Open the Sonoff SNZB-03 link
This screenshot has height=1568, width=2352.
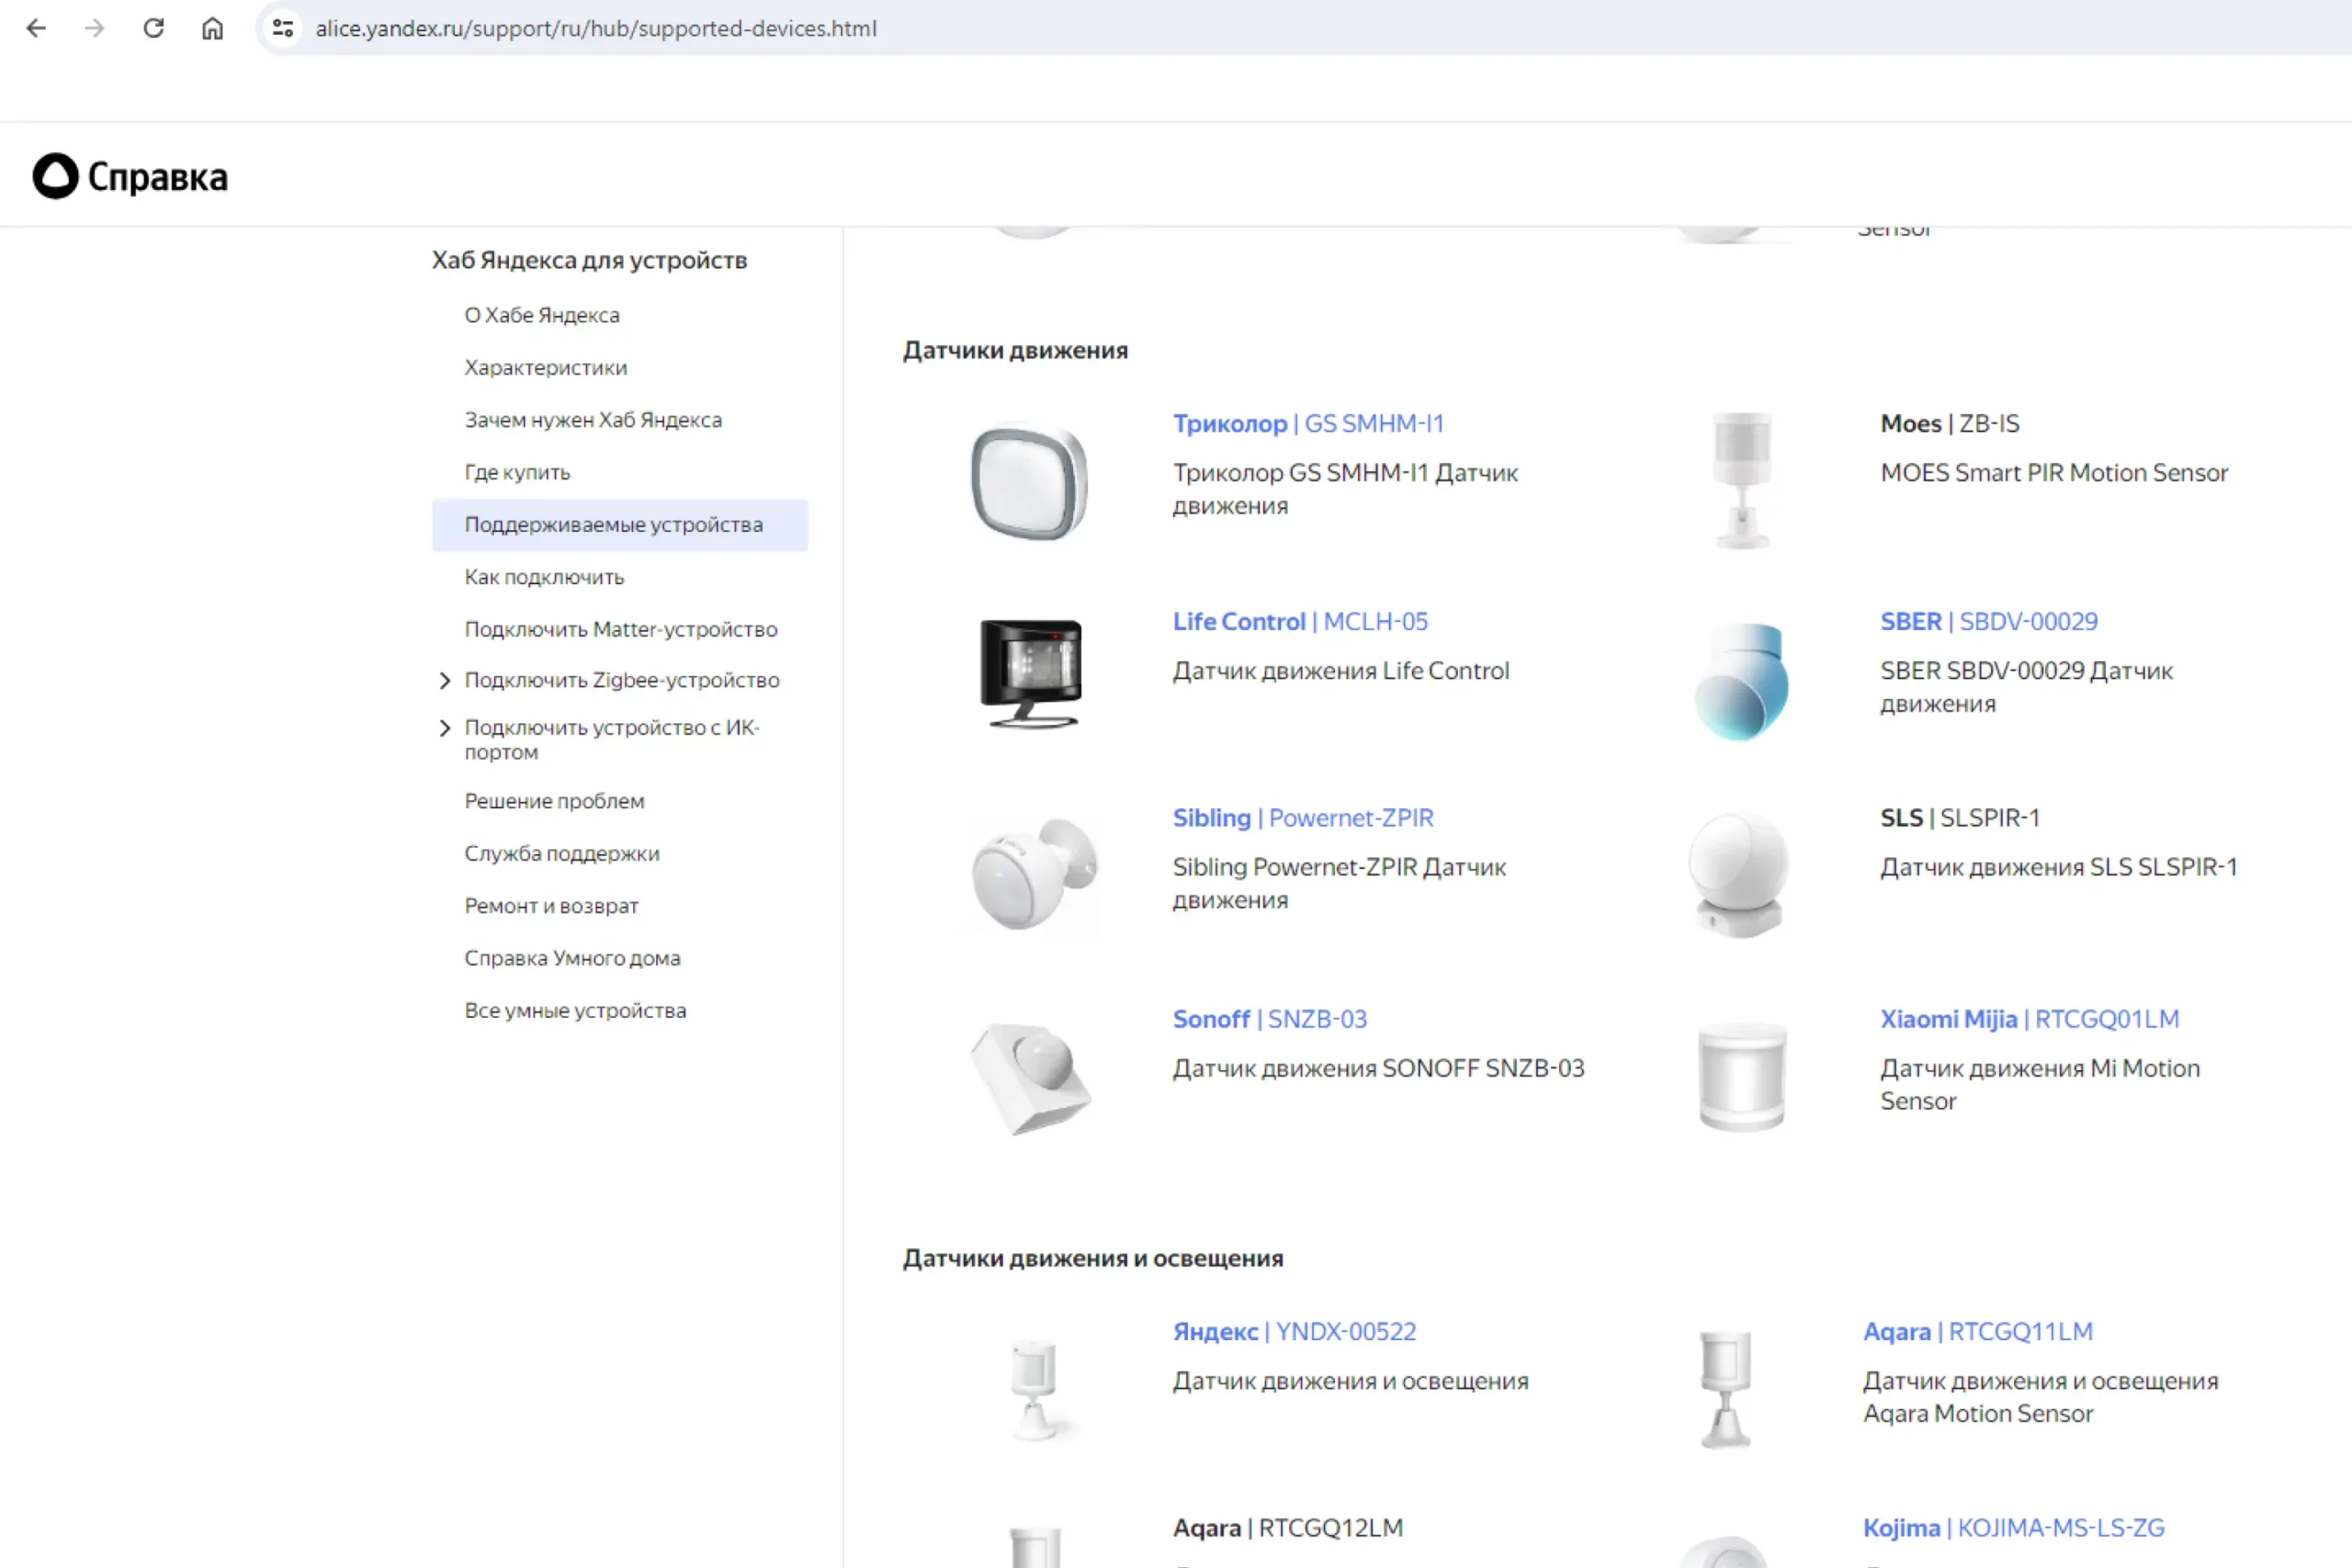pos(1269,1019)
